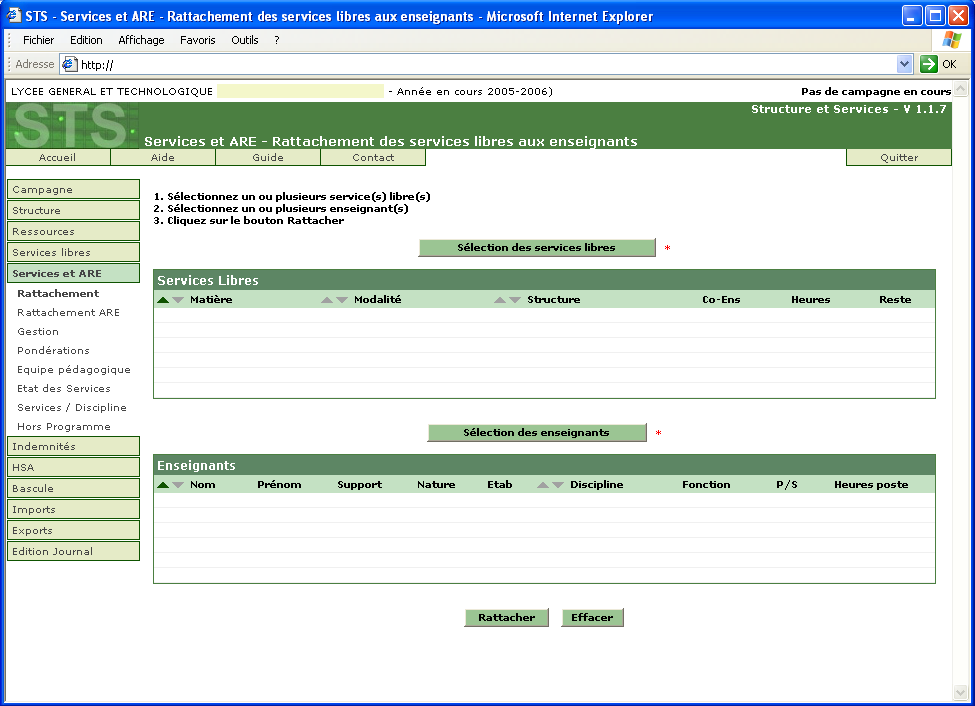The width and height of the screenshot is (975, 706).
Task: Sort Matière column ascending
Action: pos(163,300)
